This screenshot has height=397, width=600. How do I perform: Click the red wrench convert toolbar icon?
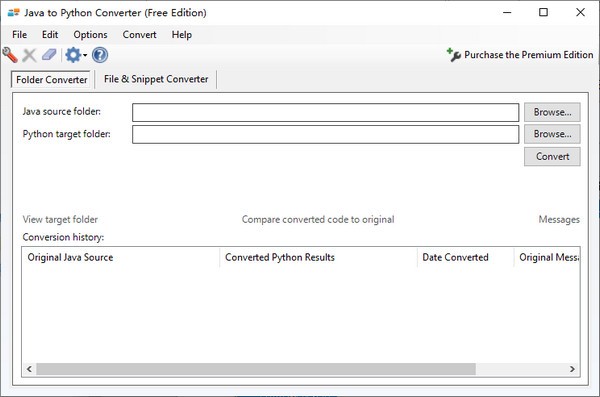[10, 55]
